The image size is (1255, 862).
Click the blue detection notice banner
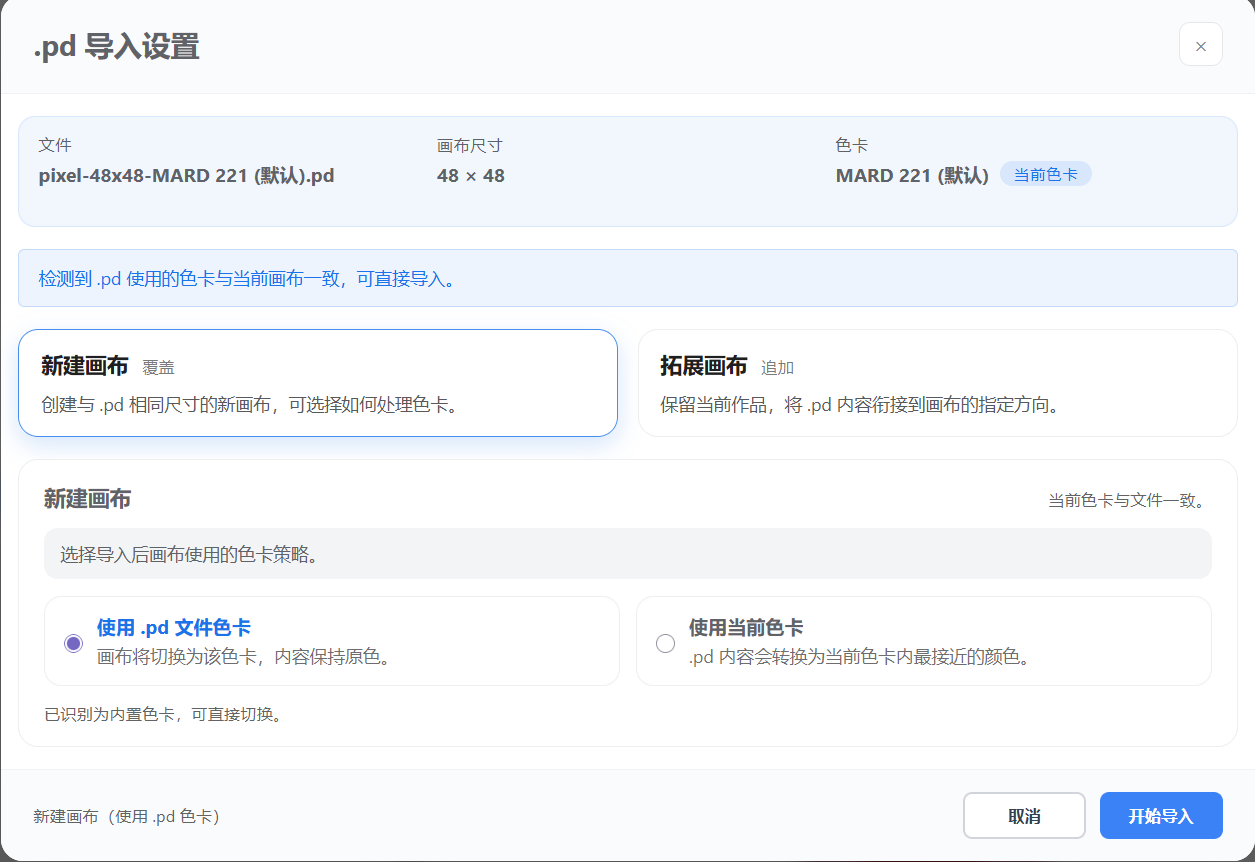(x=627, y=278)
